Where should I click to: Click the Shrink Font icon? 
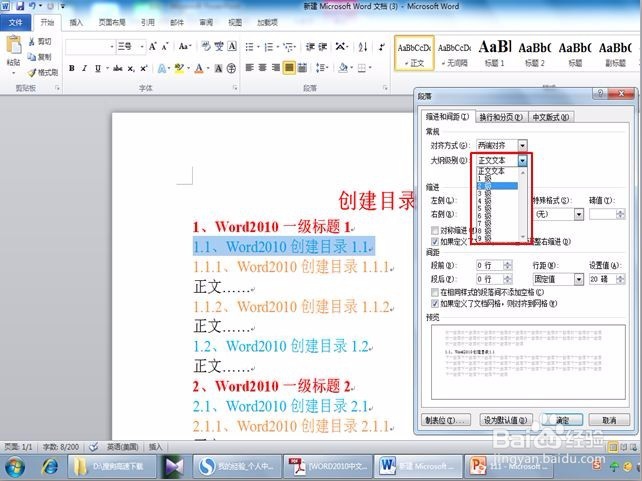click(x=165, y=47)
